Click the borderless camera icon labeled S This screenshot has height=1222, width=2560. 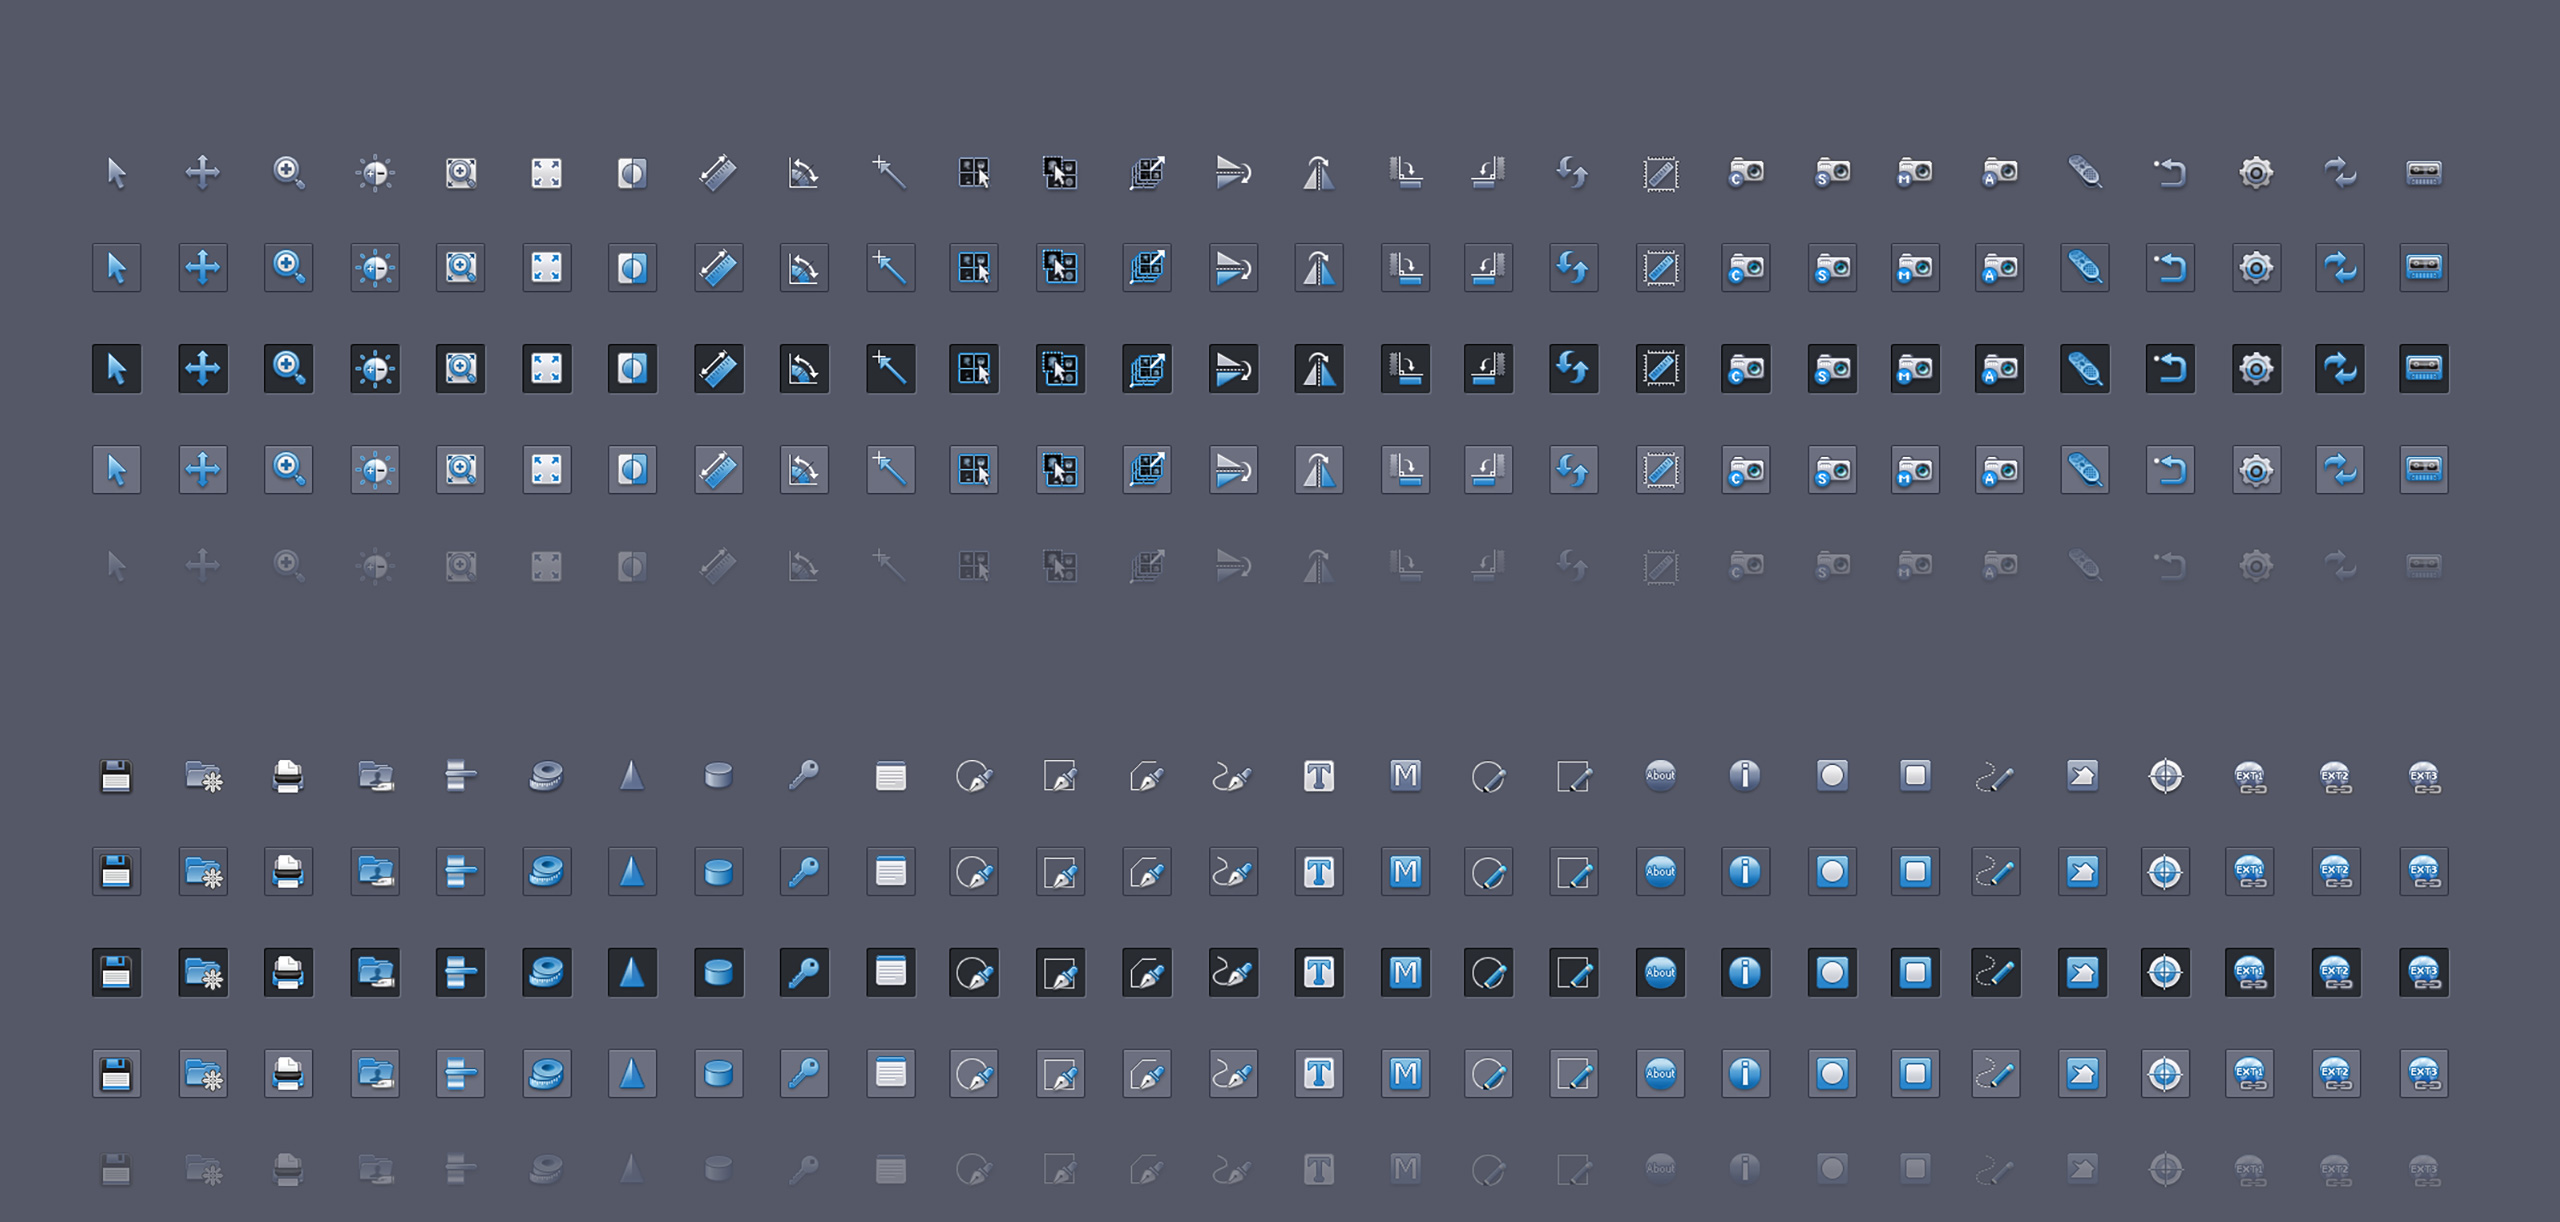pyautogui.click(x=1832, y=173)
